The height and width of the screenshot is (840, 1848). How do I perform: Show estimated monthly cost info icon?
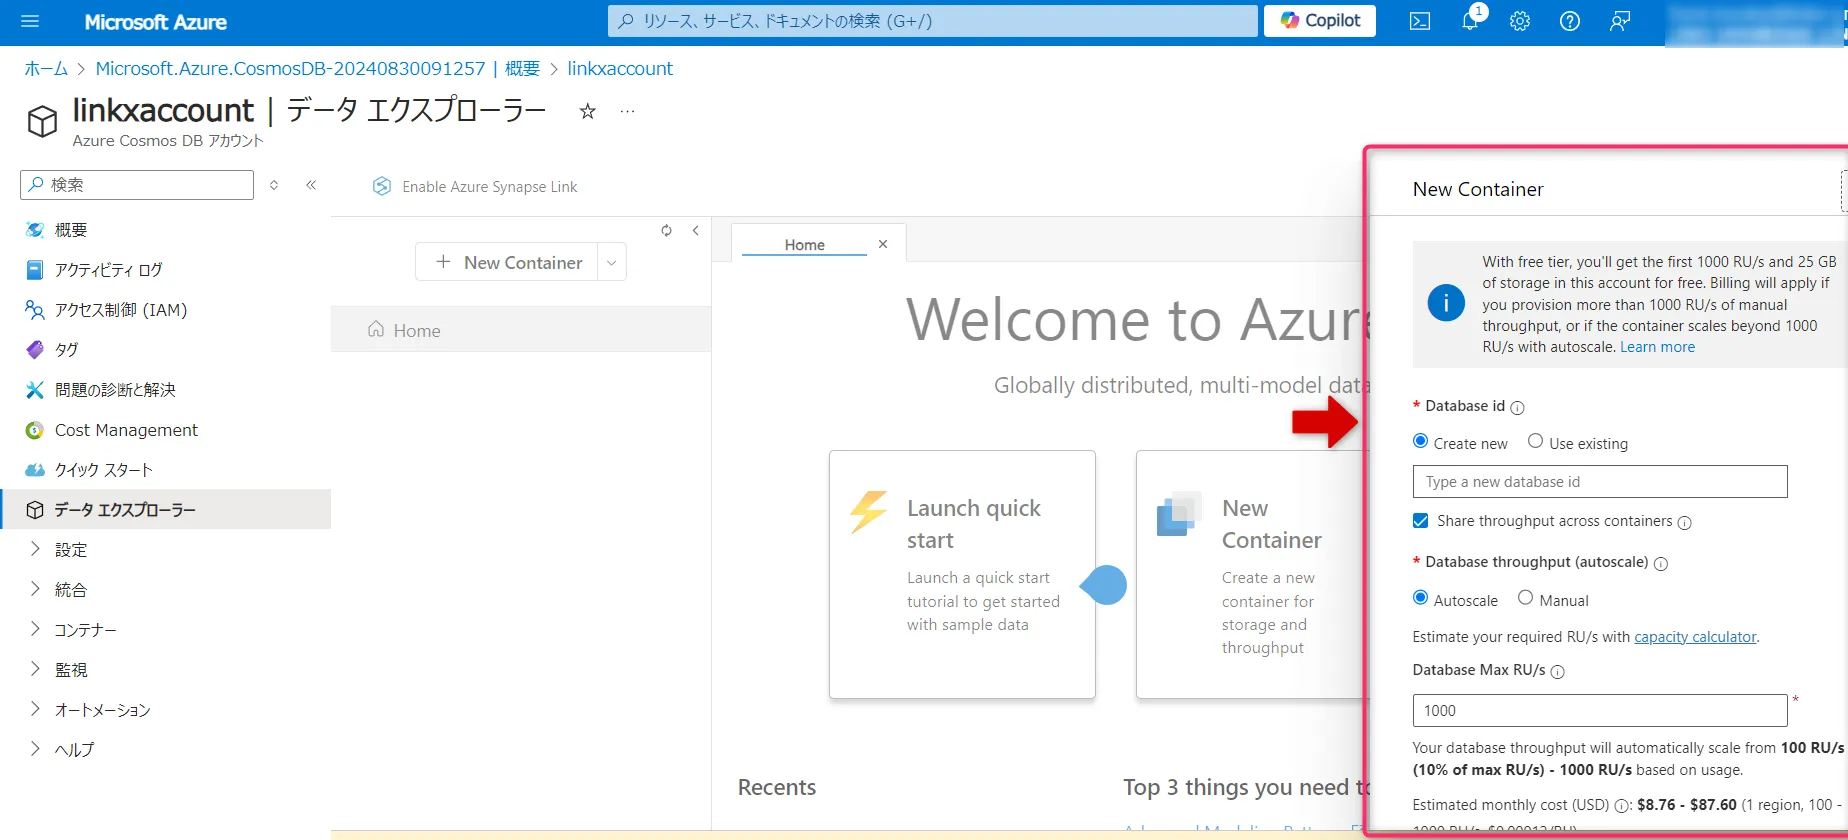click(x=1622, y=806)
